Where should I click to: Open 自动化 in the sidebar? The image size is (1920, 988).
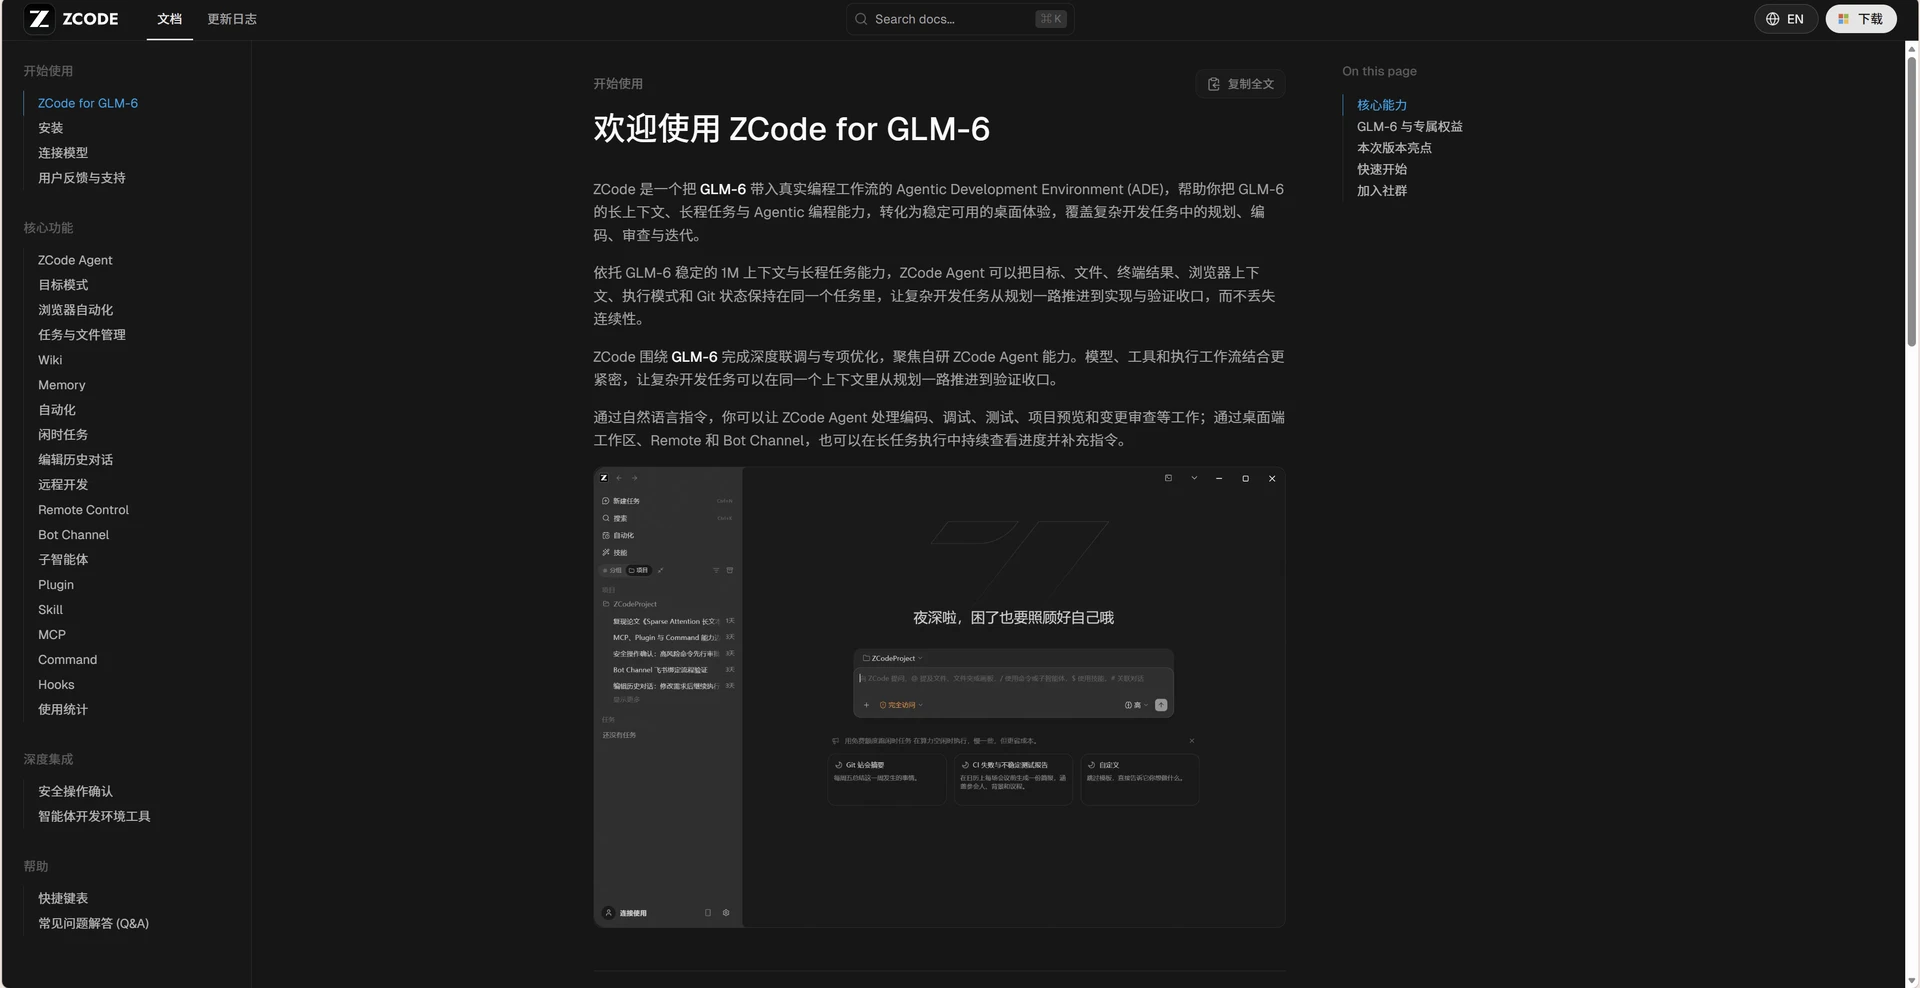(57, 410)
